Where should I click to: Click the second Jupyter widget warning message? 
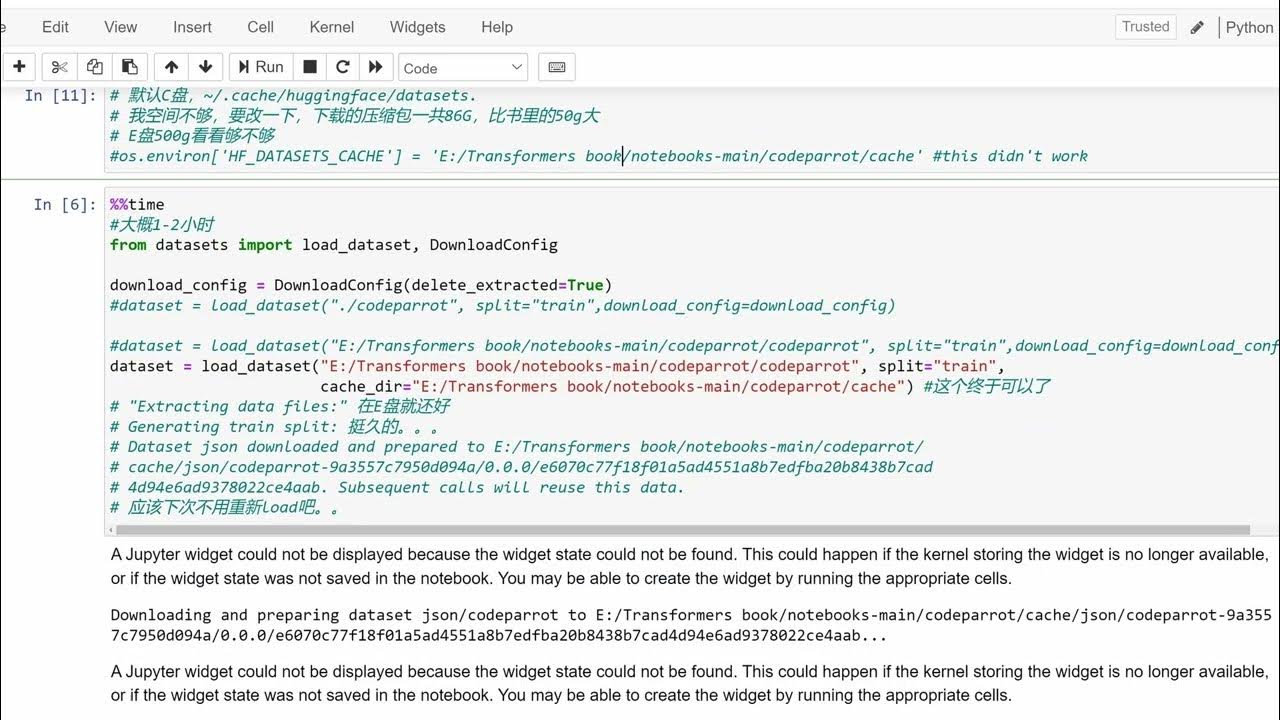click(x=690, y=683)
